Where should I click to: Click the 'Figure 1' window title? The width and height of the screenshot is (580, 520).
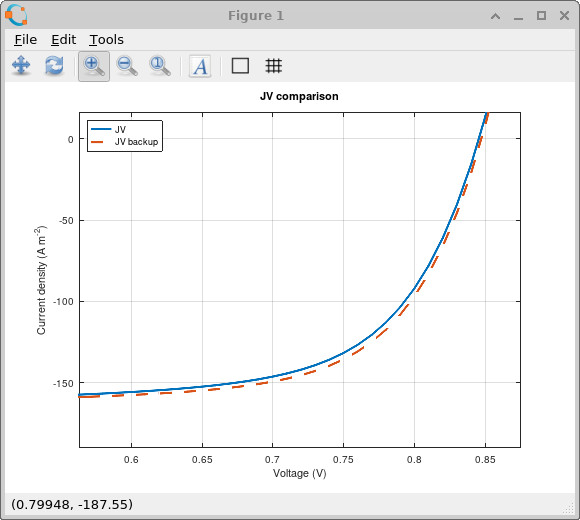coord(256,16)
